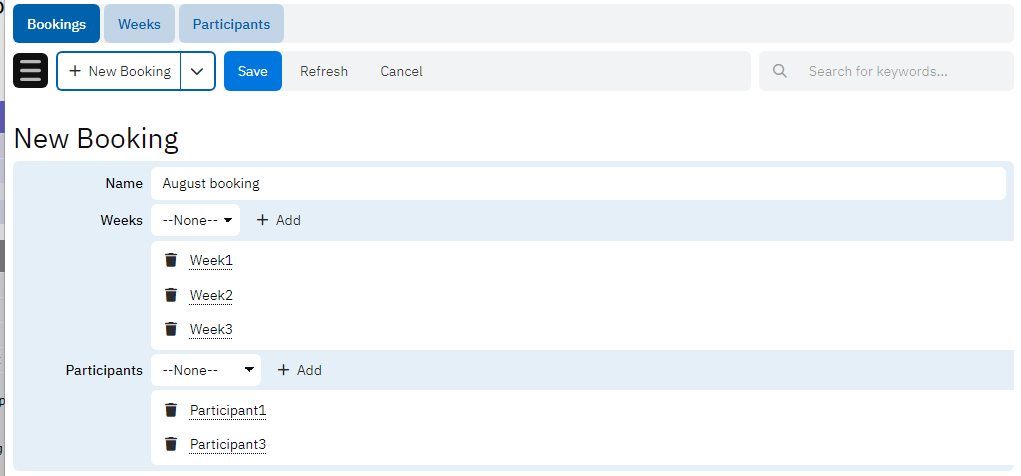Click the trash icon beside Week3

pyautogui.click(x=171, y=329)
